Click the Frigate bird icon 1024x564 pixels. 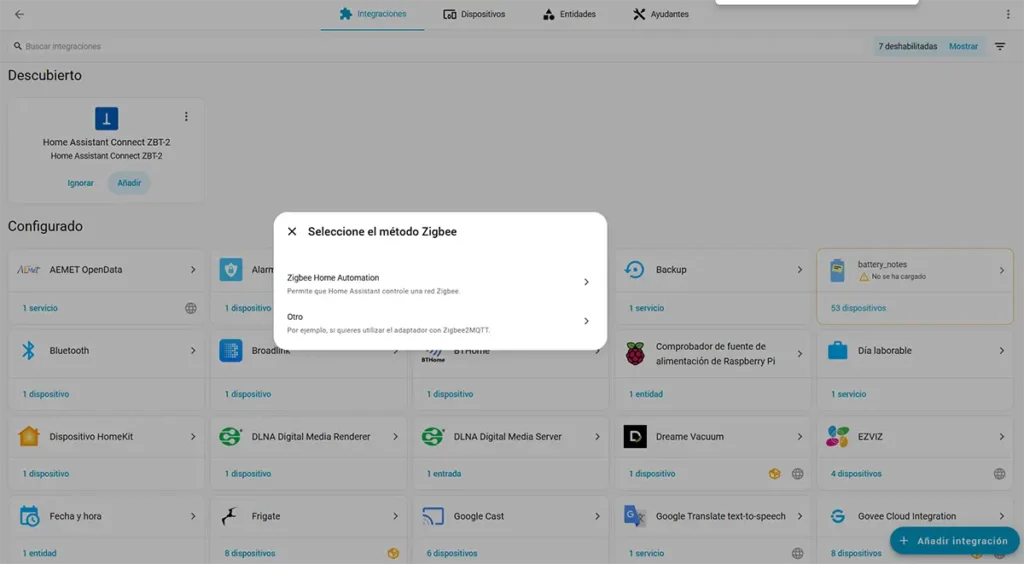click(x=231, y=516)
